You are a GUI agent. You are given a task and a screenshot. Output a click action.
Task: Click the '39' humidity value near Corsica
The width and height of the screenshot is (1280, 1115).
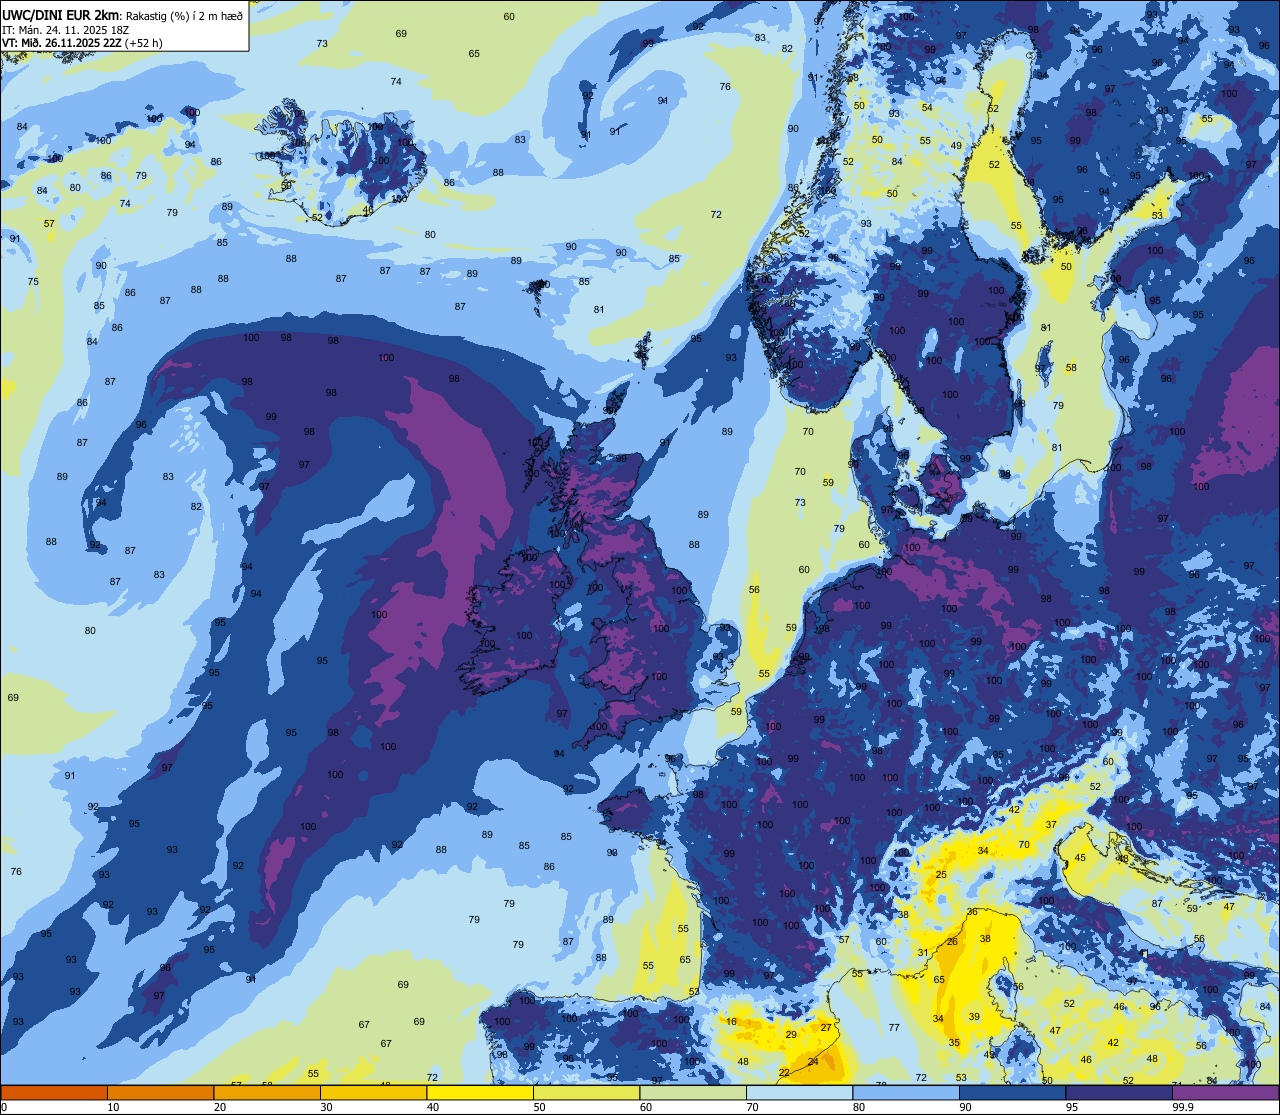point(974,1017)
